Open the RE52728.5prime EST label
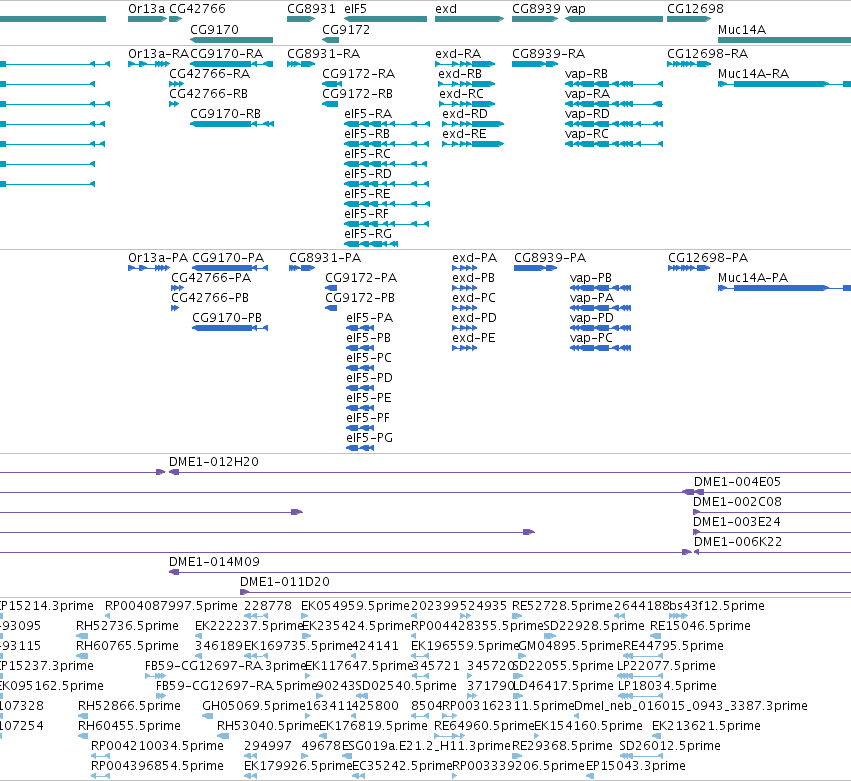This screenshot has width=851, height=781. click(x=562, y=605)
